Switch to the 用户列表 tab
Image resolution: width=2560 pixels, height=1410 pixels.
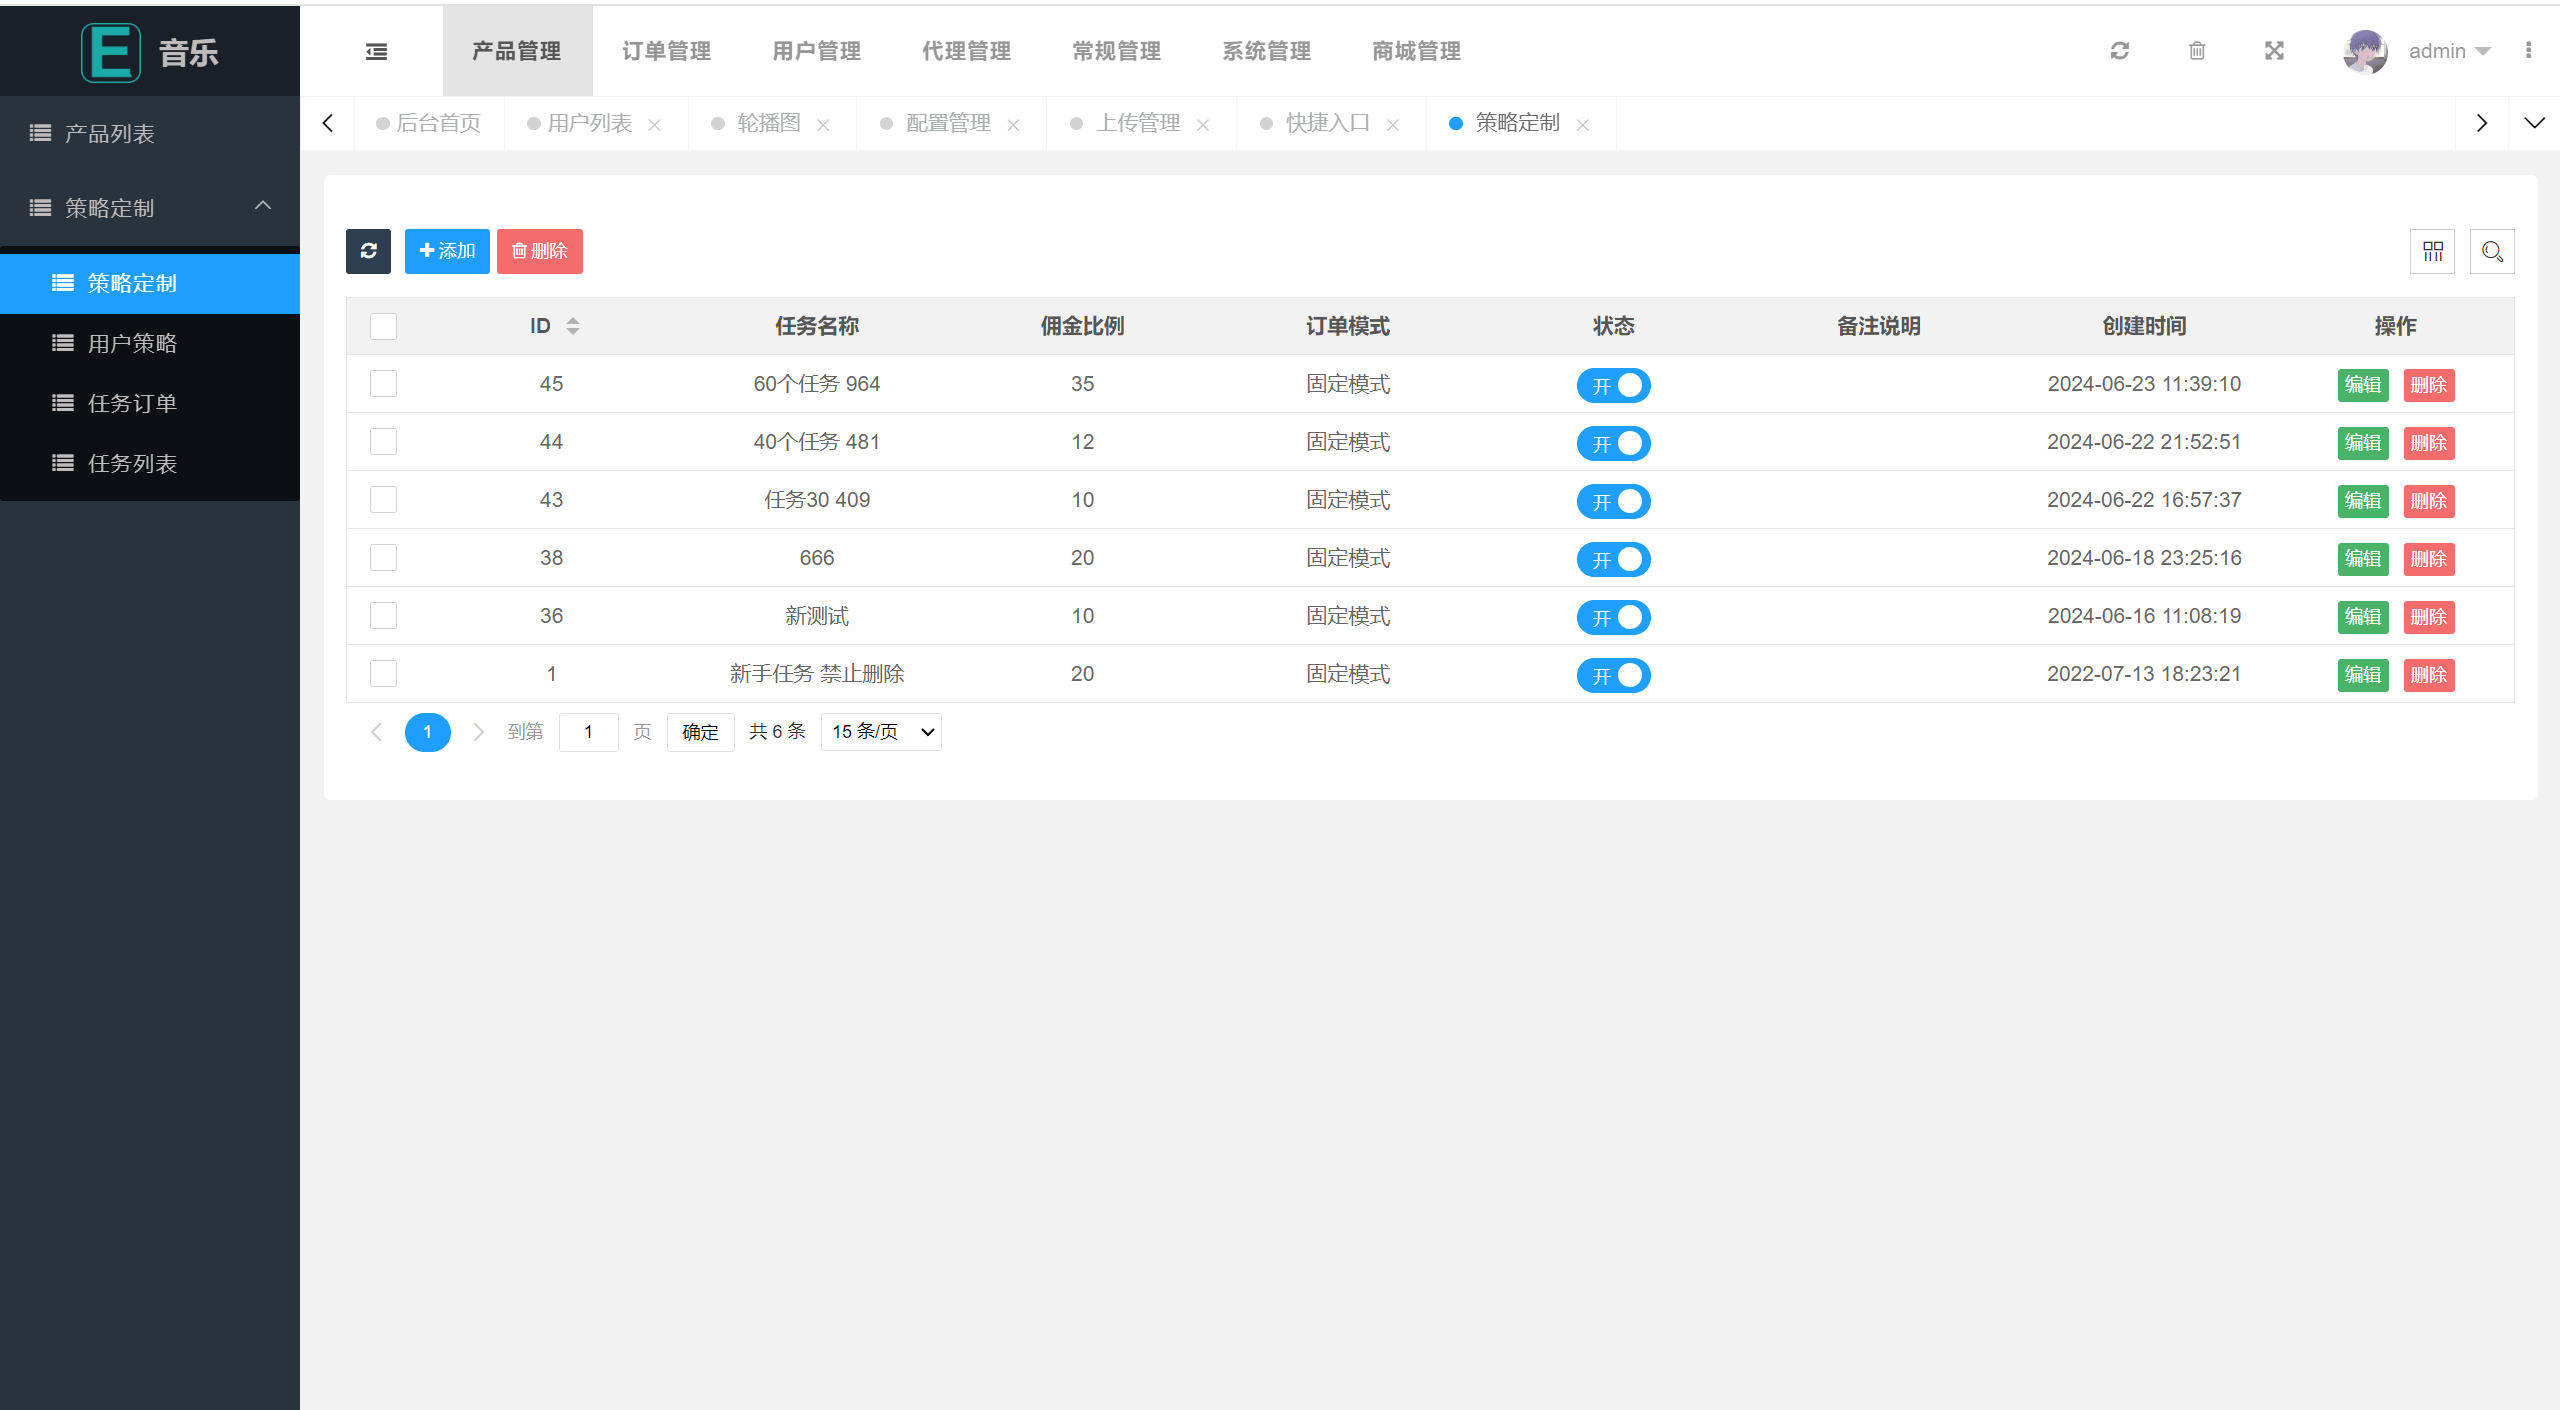589,123
